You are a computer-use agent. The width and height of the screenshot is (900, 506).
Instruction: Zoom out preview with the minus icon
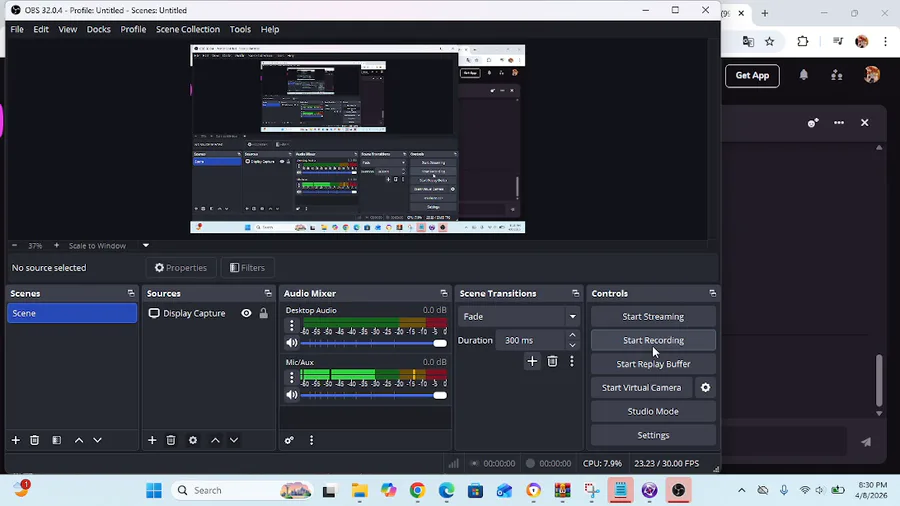pos(14,246)
